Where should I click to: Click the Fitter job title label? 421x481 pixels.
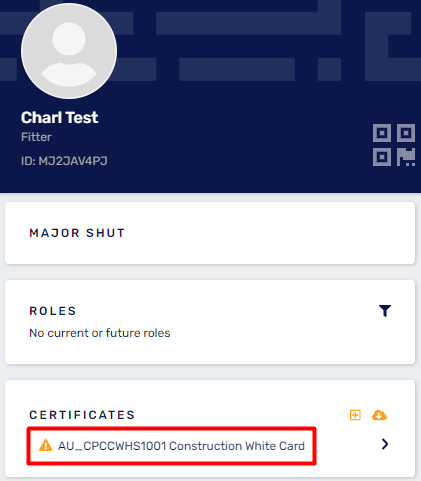pos(36,137)
